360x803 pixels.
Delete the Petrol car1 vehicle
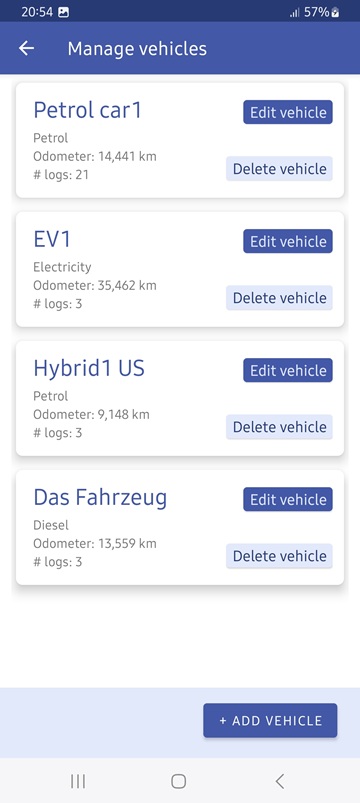[x=280, y=168]
